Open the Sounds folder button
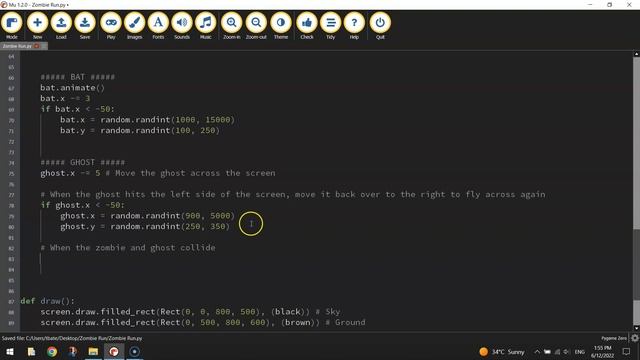This screenshot has height=360, width=640. (x=182, y=26)
